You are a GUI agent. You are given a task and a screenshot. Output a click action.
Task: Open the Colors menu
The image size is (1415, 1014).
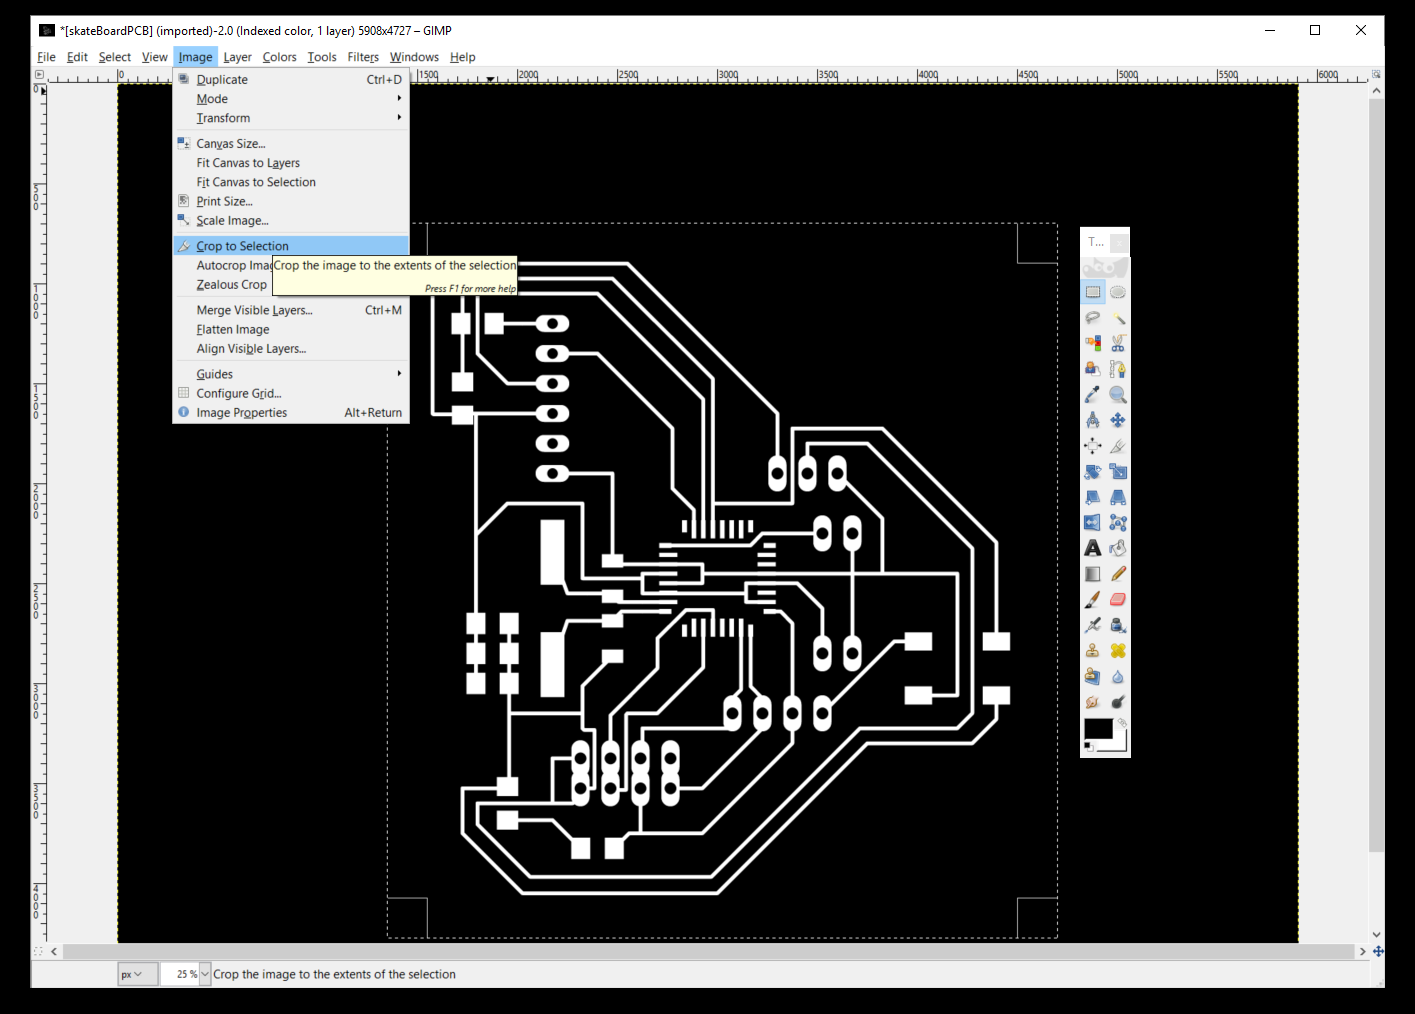(x=279, y=57)
